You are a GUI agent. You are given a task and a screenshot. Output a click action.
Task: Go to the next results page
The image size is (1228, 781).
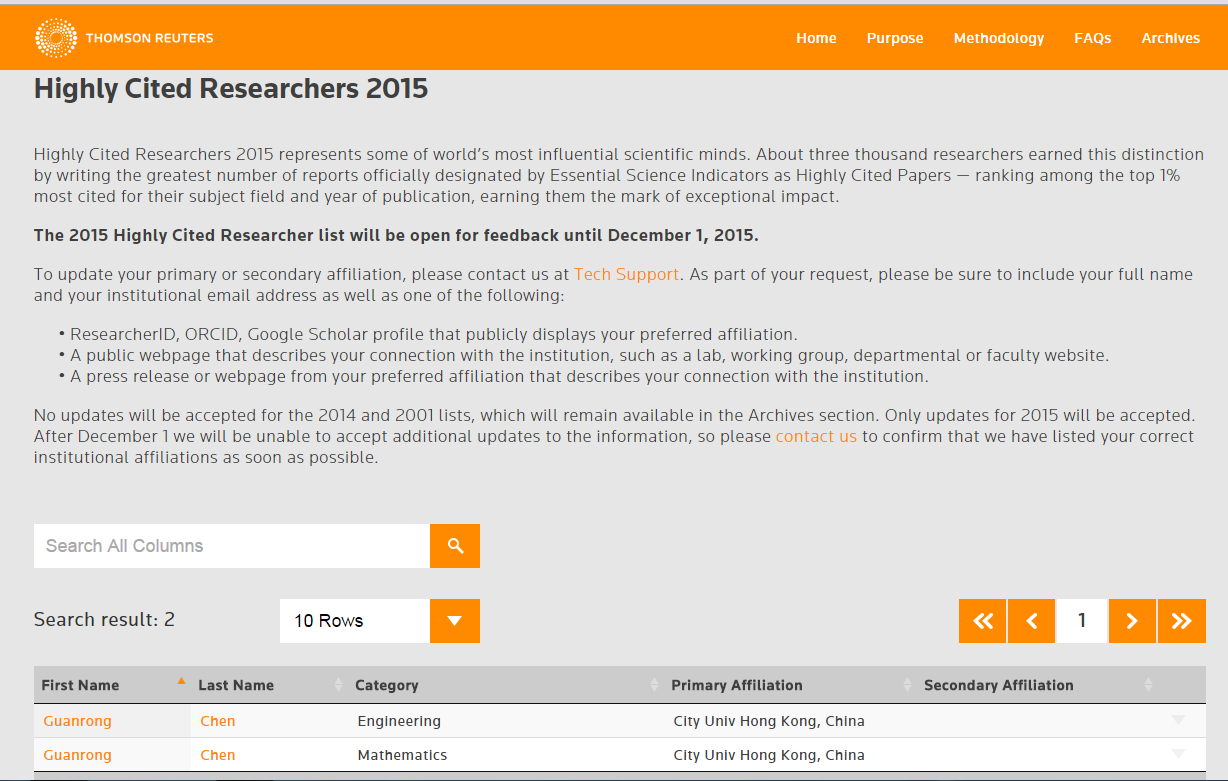[1132, 621]
